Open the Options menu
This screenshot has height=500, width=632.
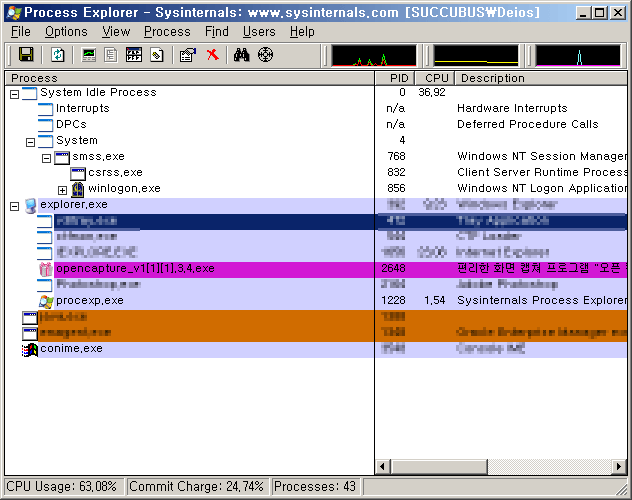click(66, 31)
